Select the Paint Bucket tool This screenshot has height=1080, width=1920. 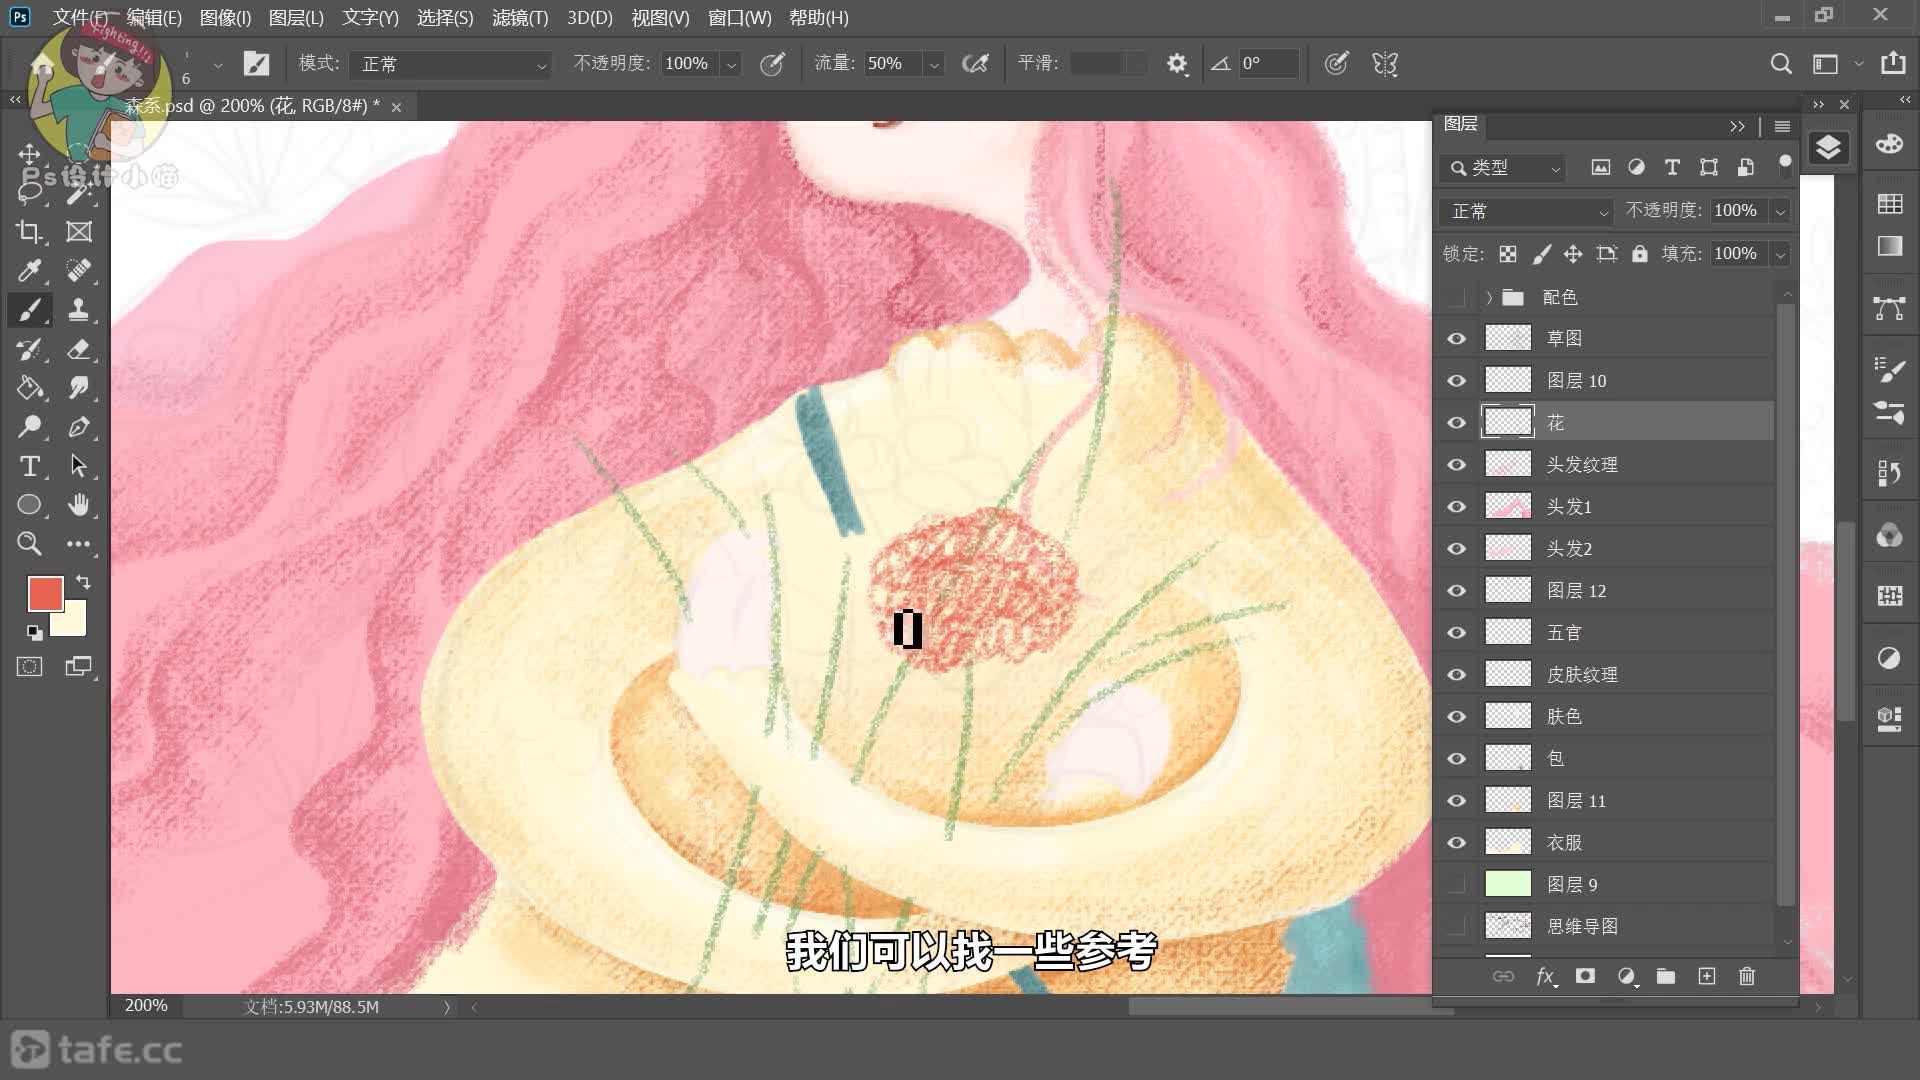29,388
